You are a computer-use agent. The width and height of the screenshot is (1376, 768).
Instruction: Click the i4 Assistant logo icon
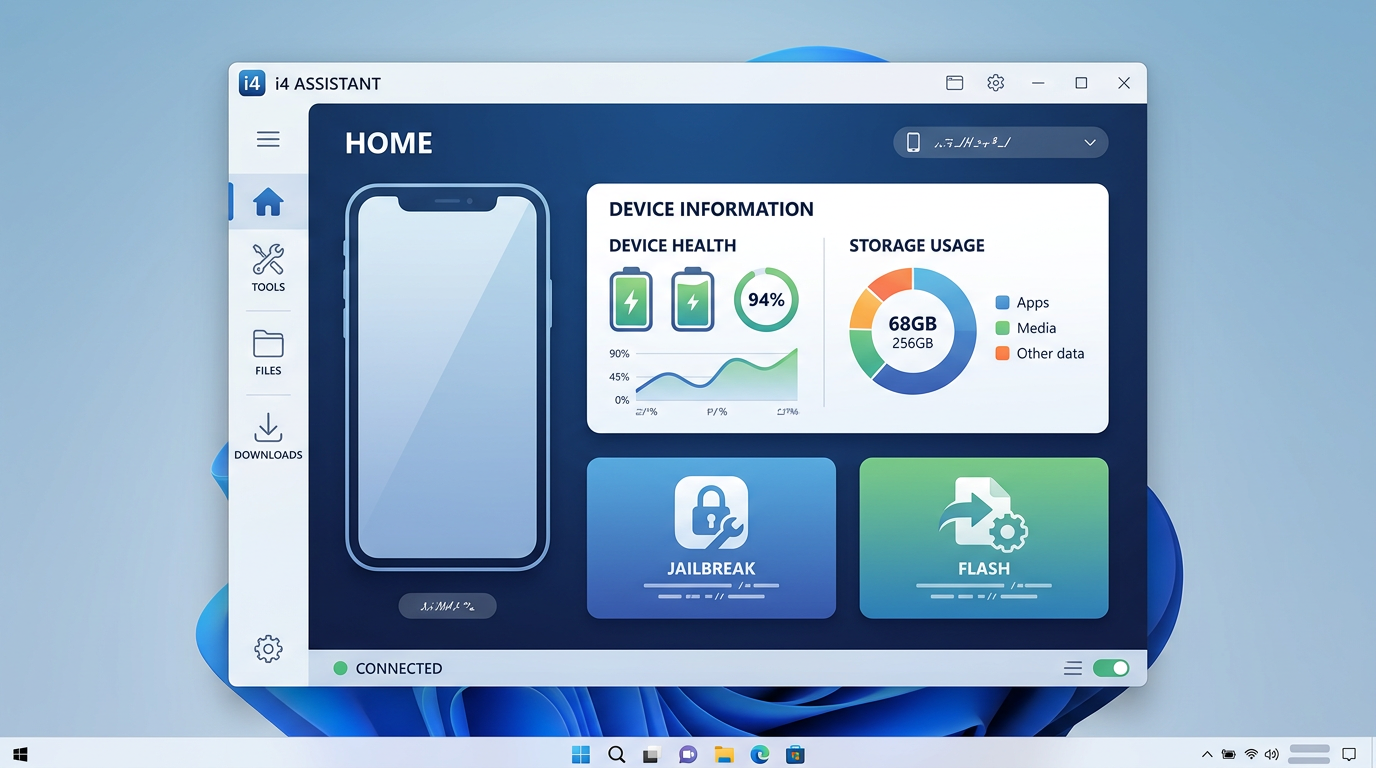click(252, 83)
